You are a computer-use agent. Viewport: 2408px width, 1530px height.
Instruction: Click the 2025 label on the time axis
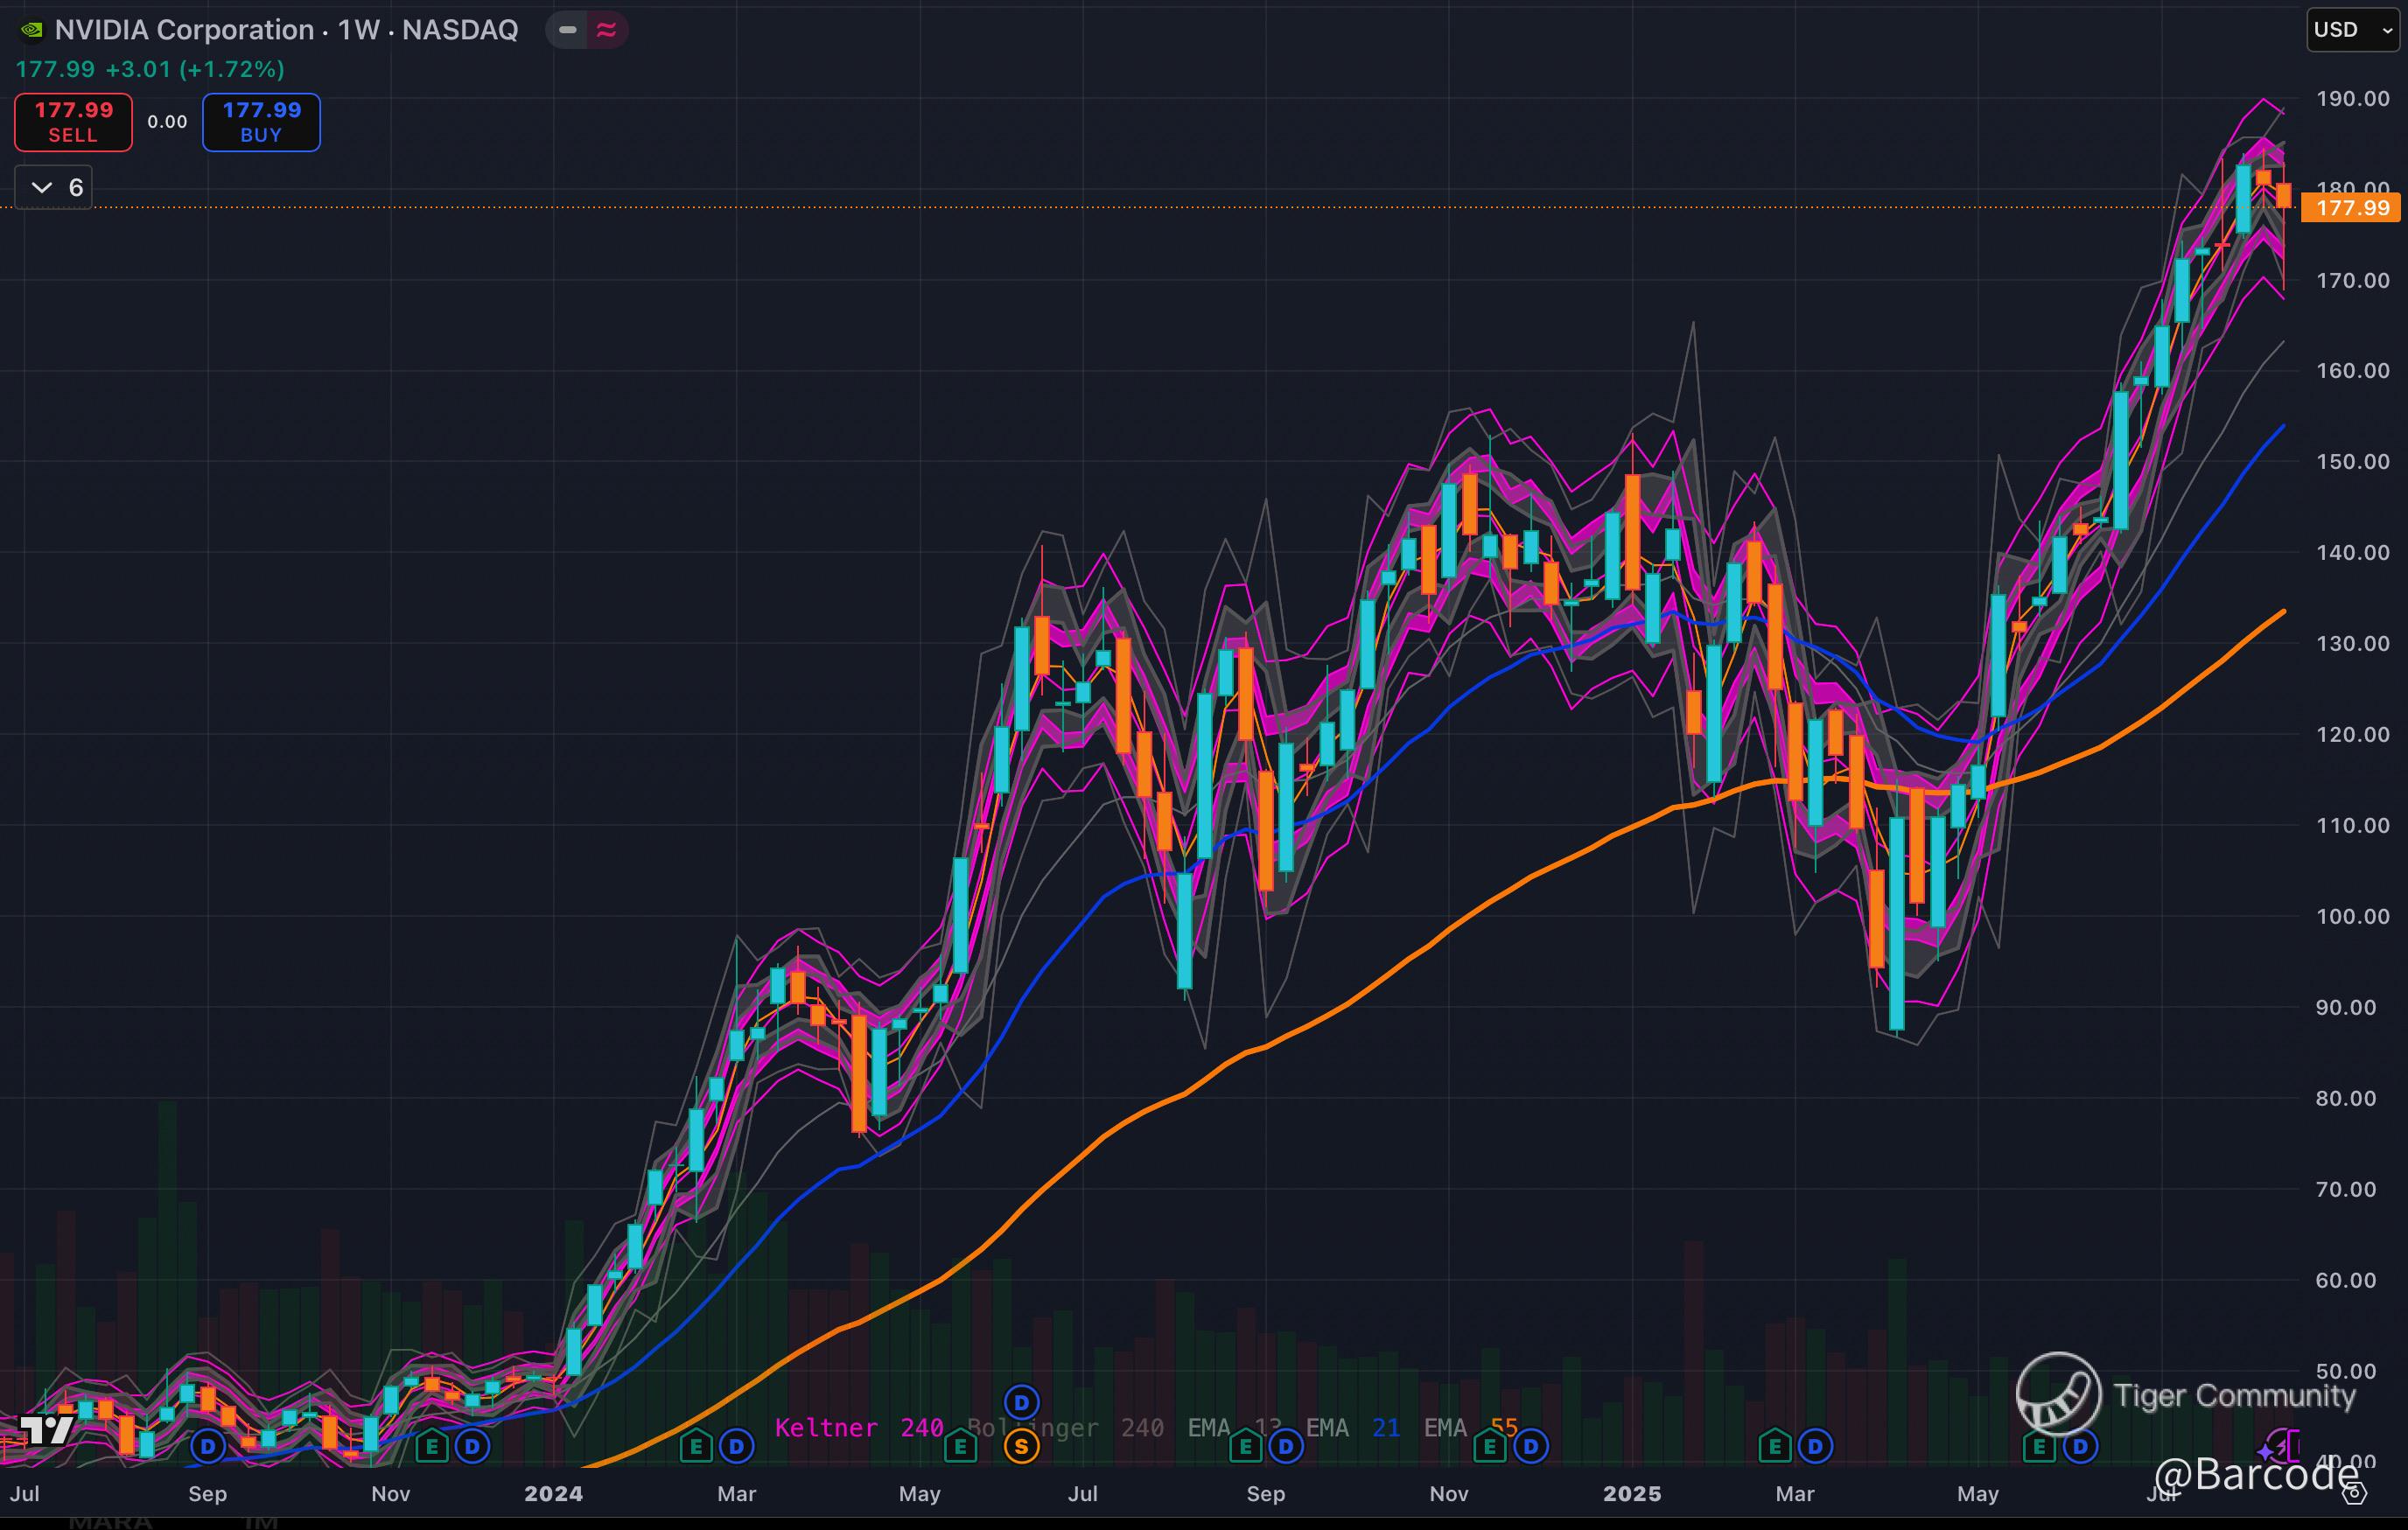pyautogui.click(x=1631, y=1494)
